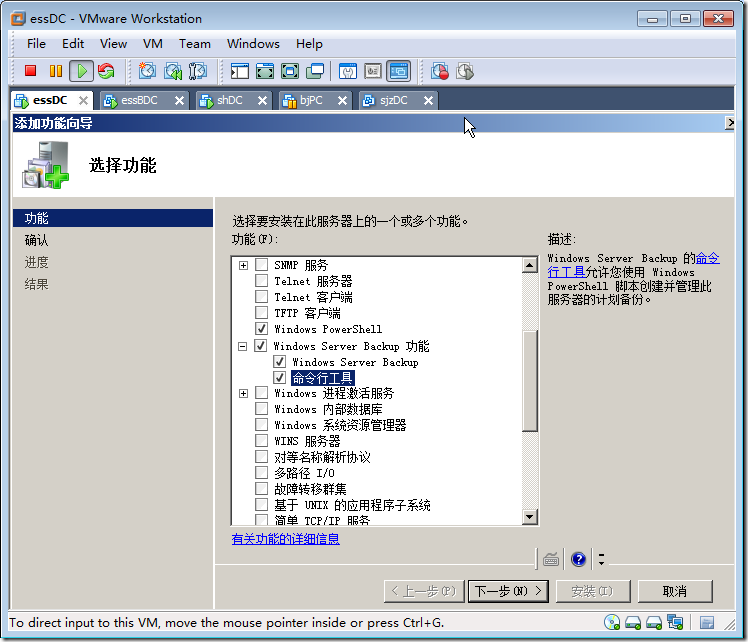Image resolution: width=748 pixels, height=642 pixels.
Task: Click the Replay recording toolbar icon
Action: 465,71
